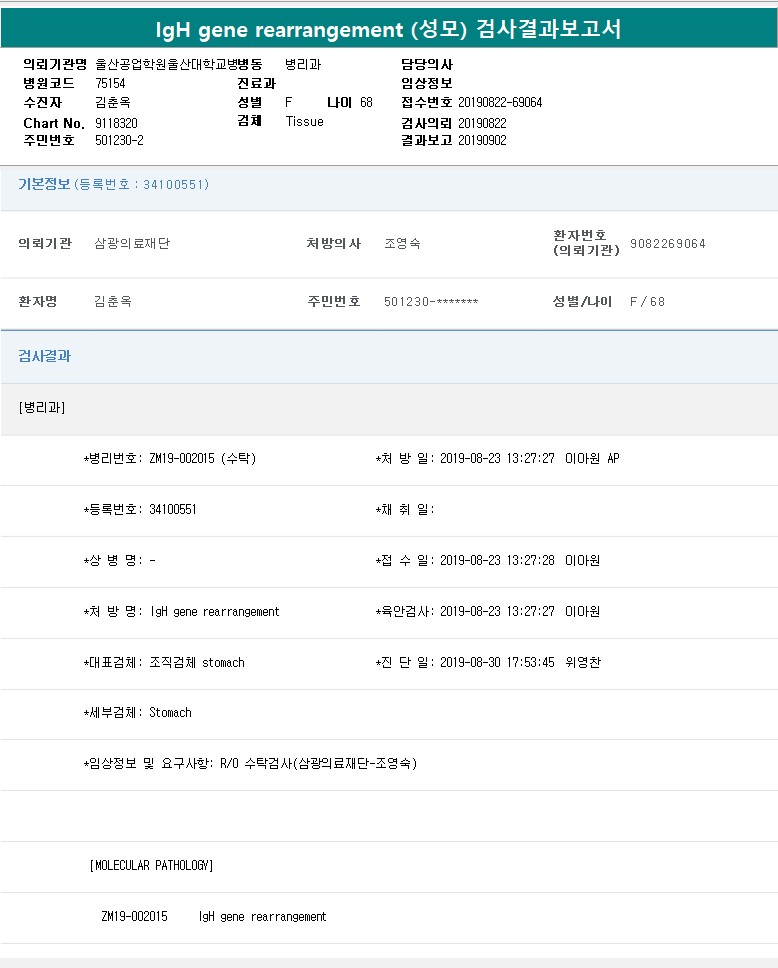778x968 pixels.
Task: Click the 기본정보 section heading
Action: tap(44, 184)
